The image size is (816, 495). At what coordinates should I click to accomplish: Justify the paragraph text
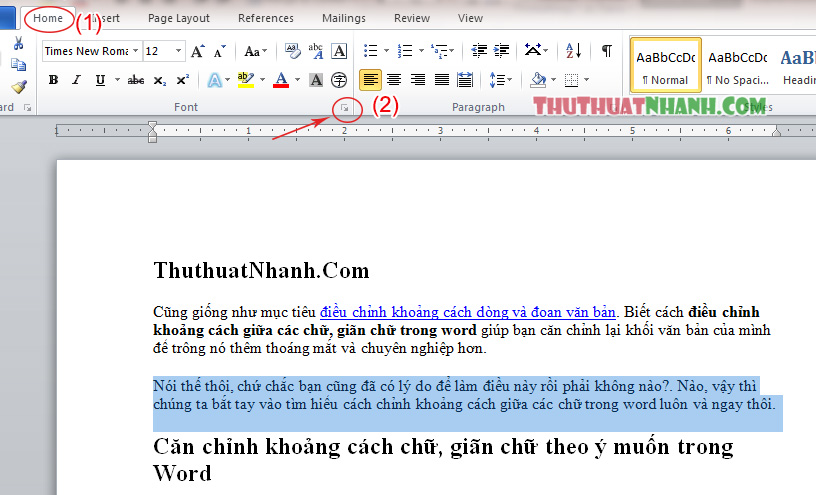(441, 80)
